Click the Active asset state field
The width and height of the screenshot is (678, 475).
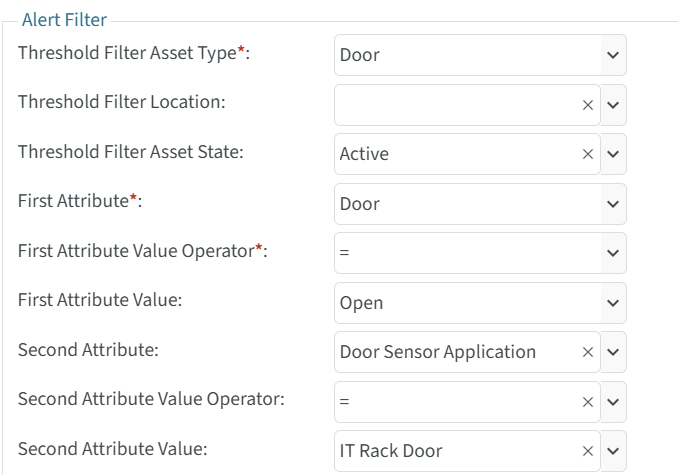pyautogui.click(x=455, y=154)
